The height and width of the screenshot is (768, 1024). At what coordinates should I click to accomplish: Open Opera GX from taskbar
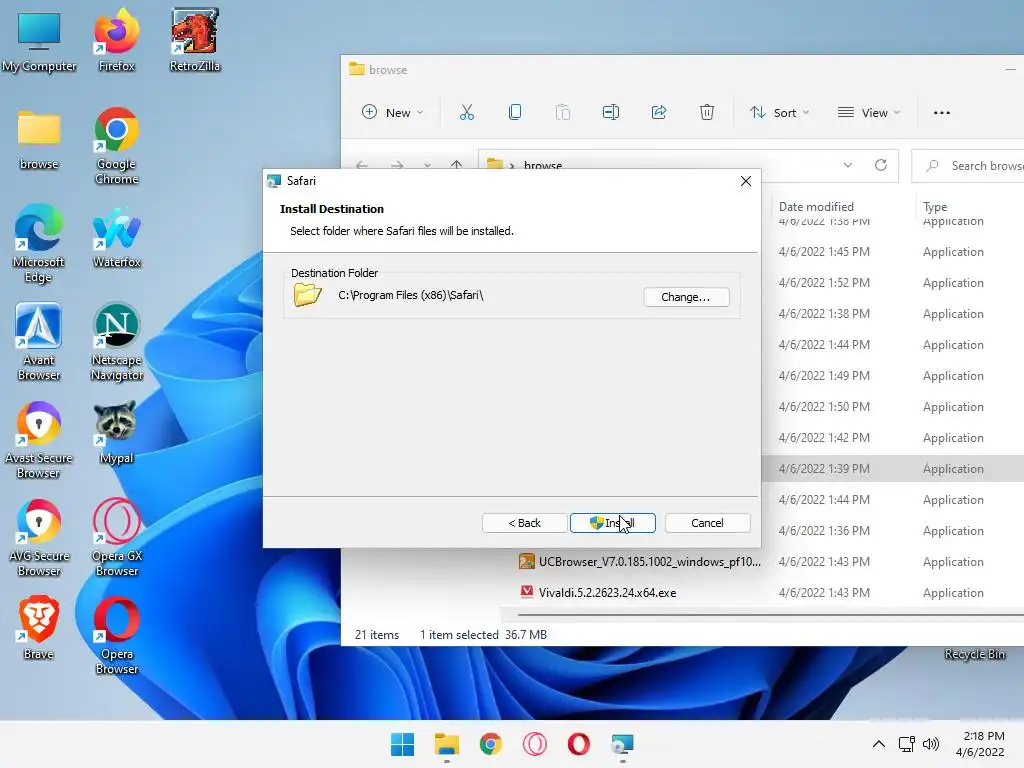click(535, 744)
